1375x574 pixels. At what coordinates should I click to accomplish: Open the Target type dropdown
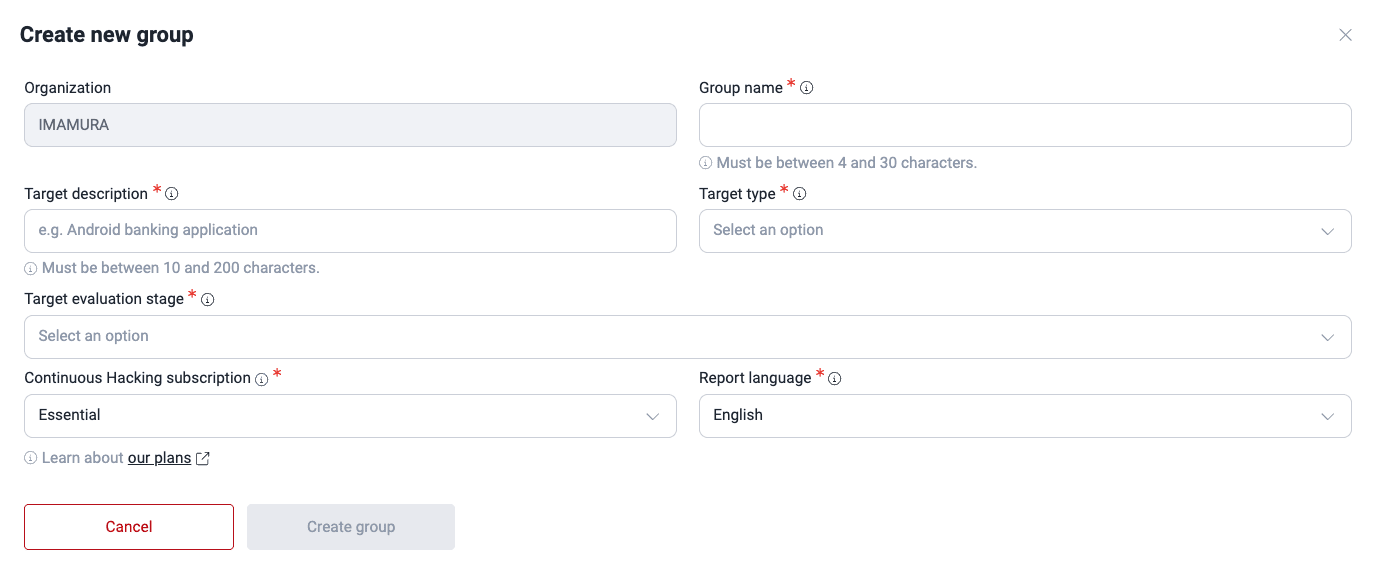[1025, 231]
